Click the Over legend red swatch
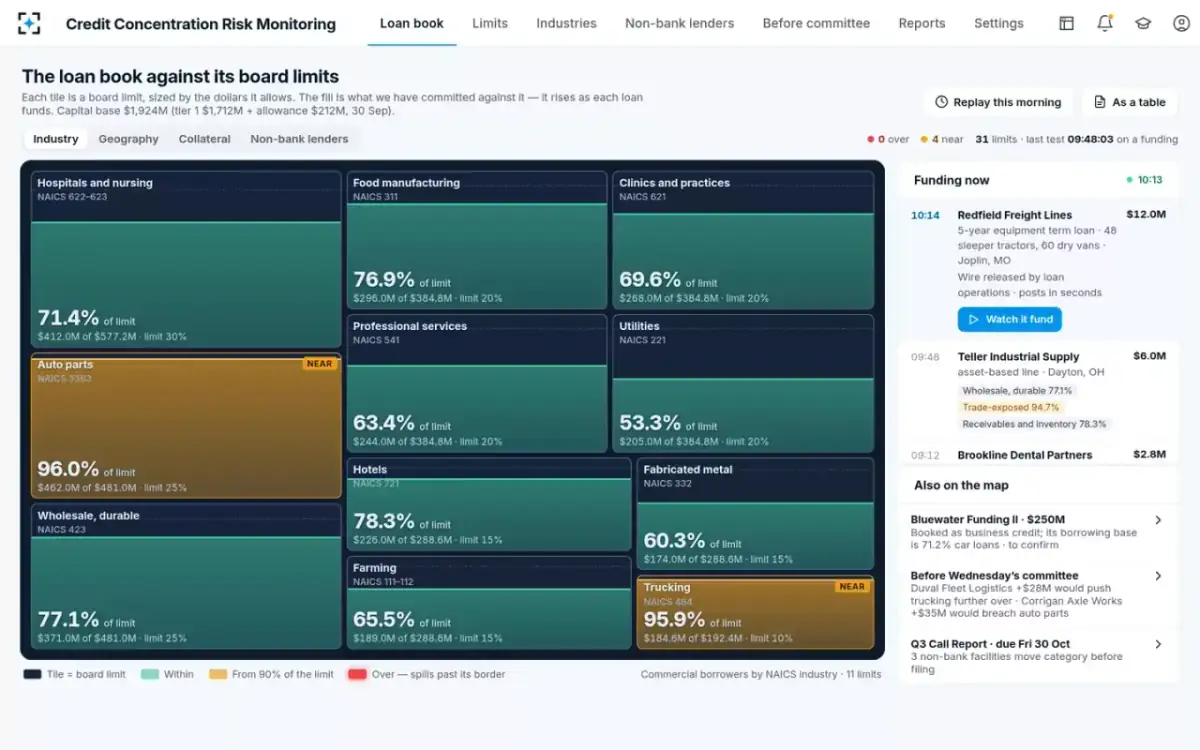 (x=357, y=675)
